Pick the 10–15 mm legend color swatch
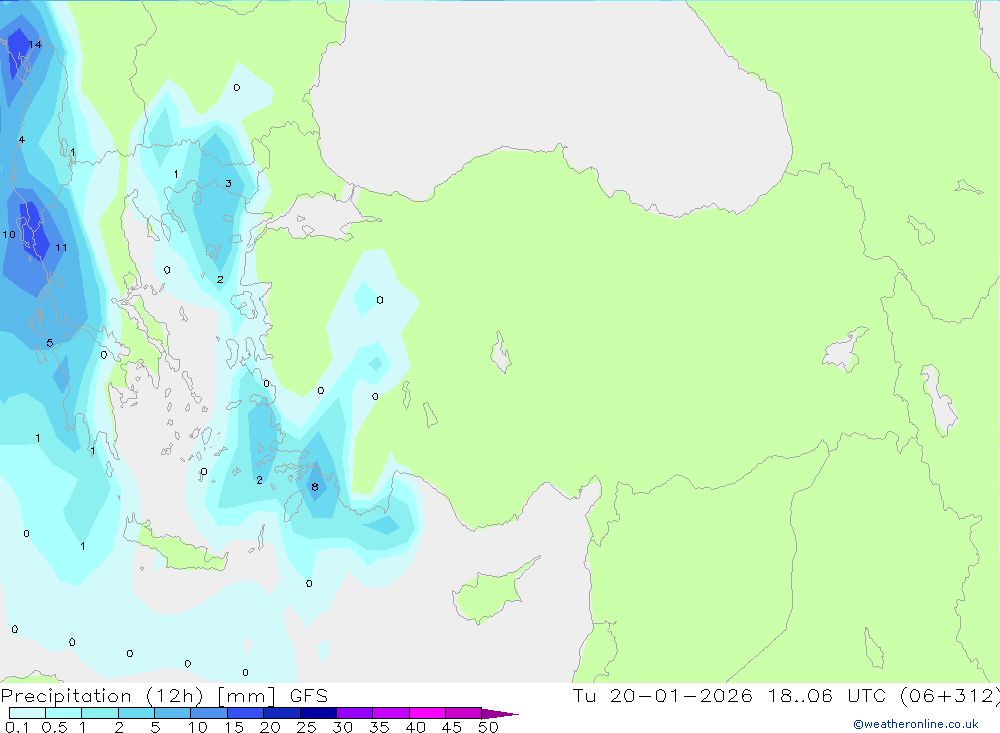 click(x=209, y=713)
